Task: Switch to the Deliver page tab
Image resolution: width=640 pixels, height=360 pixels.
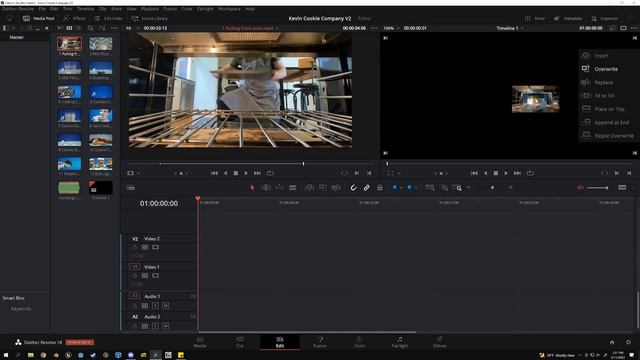Action: click(440, 342)
